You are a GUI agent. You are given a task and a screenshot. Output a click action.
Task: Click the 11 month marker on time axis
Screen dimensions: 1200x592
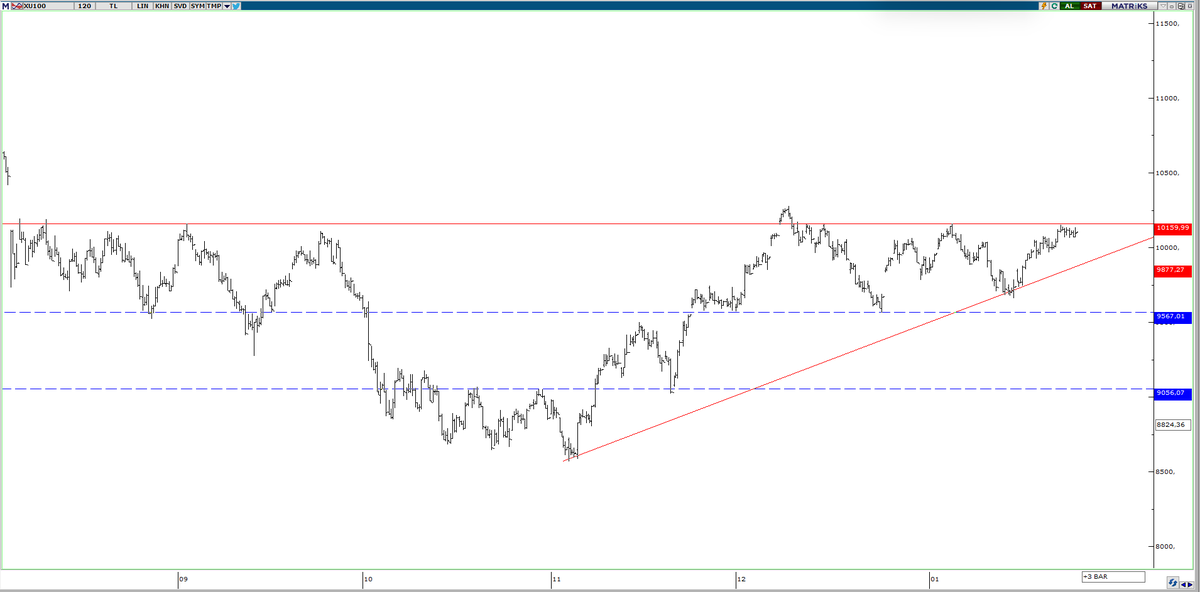pyautogui.click(x=556, y=579)
